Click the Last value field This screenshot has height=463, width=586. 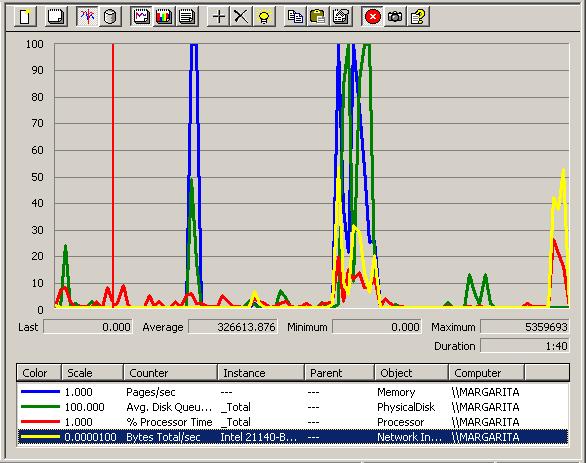pyautogui.click(x=88, y=327)
